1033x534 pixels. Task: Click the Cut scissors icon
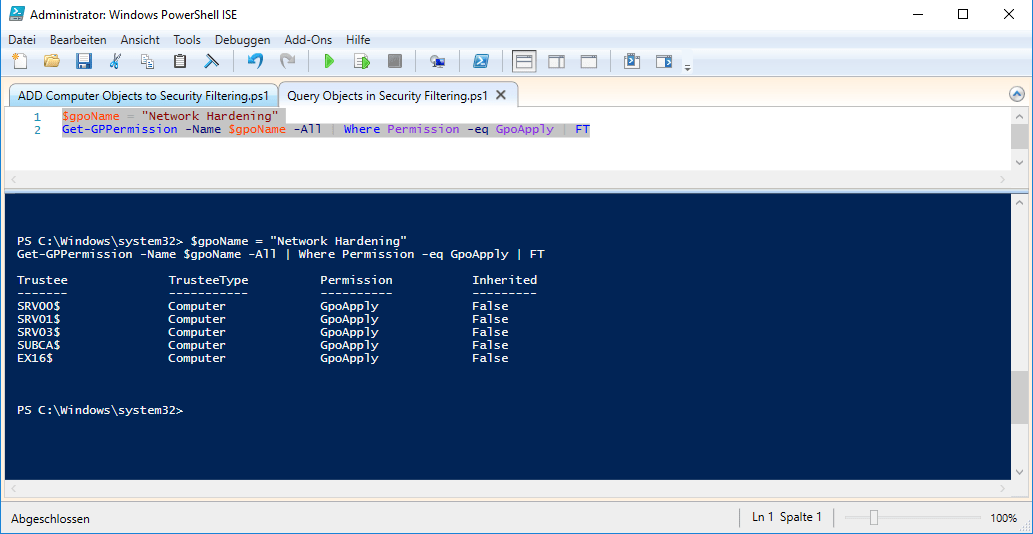116,62
